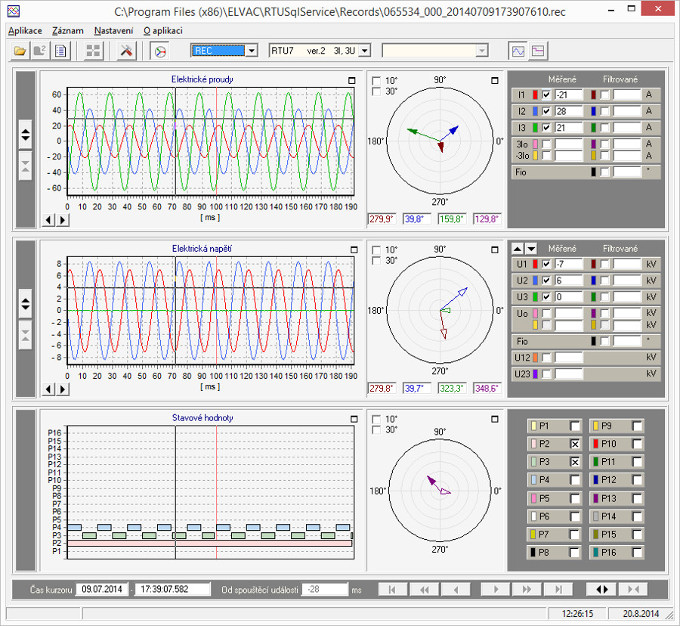Screen dimensions: 680x626
Task: Select the waveform view icon in the toolbar
Action: click(518, 51)
